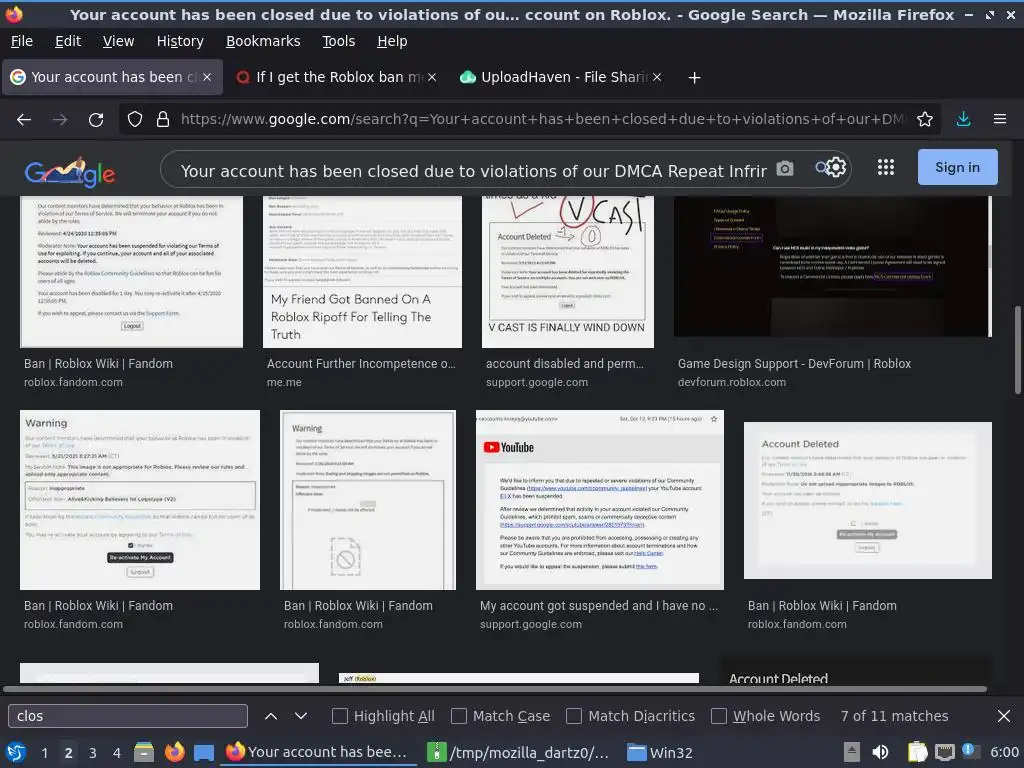Open account disabled and perm result
Viewport: 1024px width, 768px height.
point(564,364)
